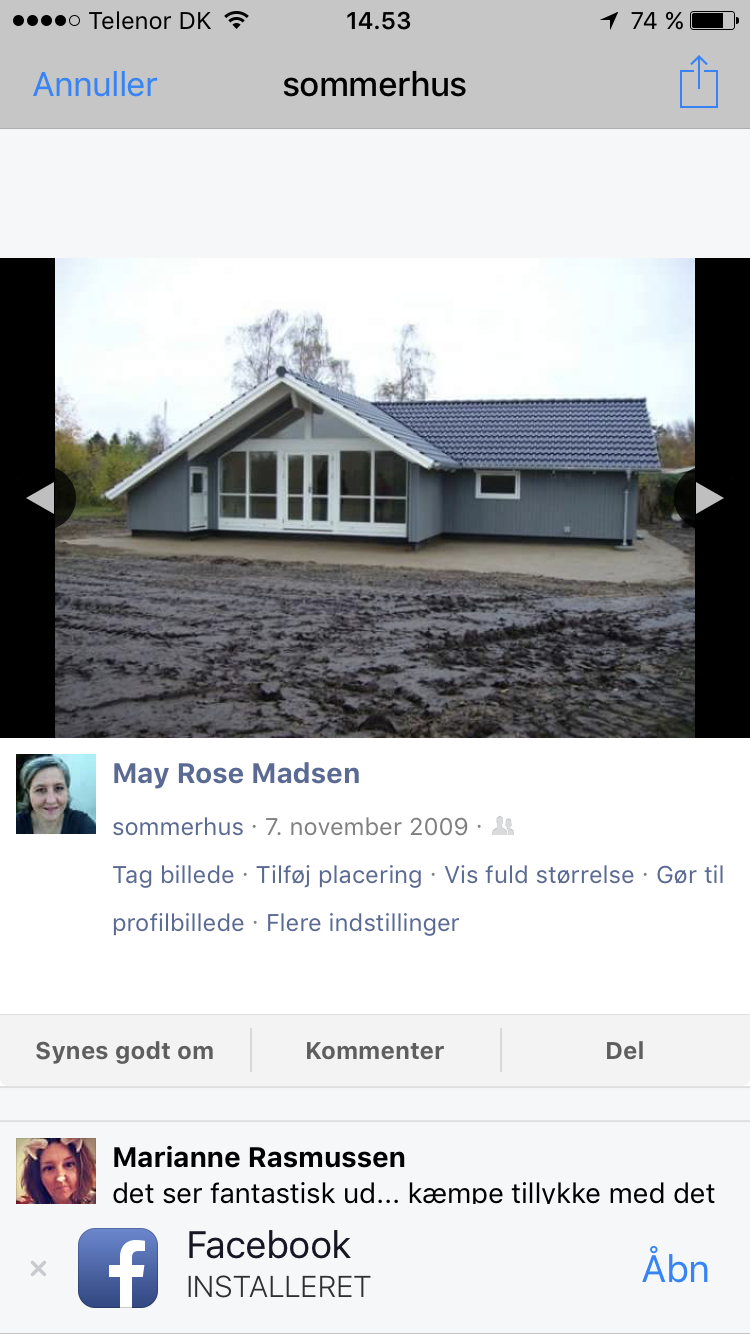Open Vis fuld størrelse link
This screenshot has height=1334, width=750.
point(539,875)
